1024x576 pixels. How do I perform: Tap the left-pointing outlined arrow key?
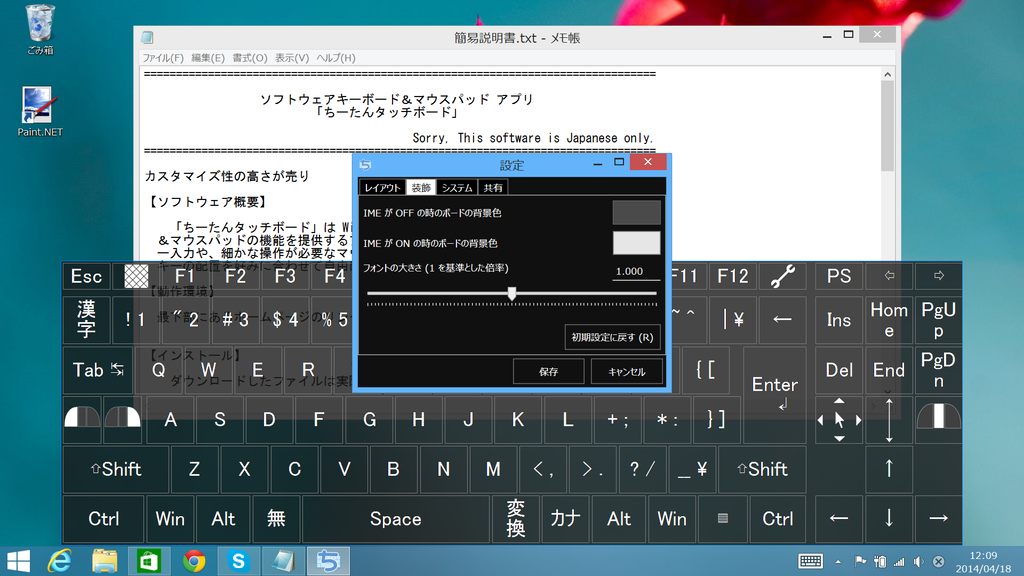pyautogui.click(x=889, y=276)
